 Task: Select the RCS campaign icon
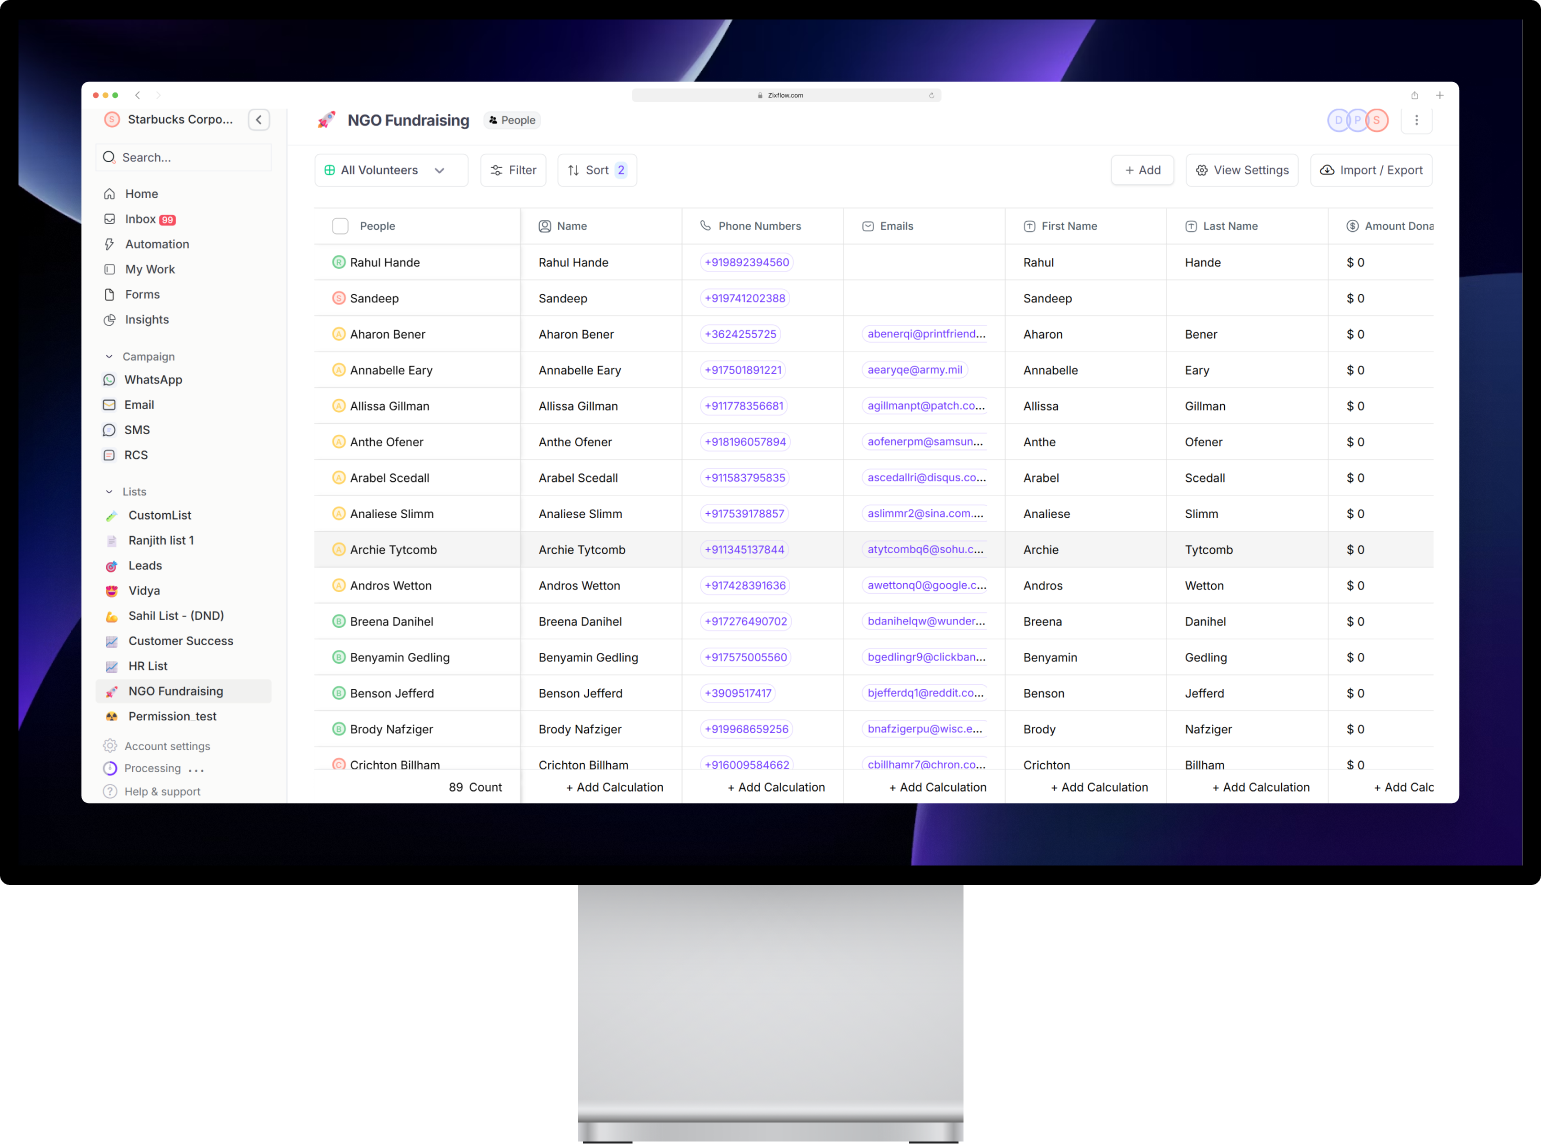tap(110, 455)
